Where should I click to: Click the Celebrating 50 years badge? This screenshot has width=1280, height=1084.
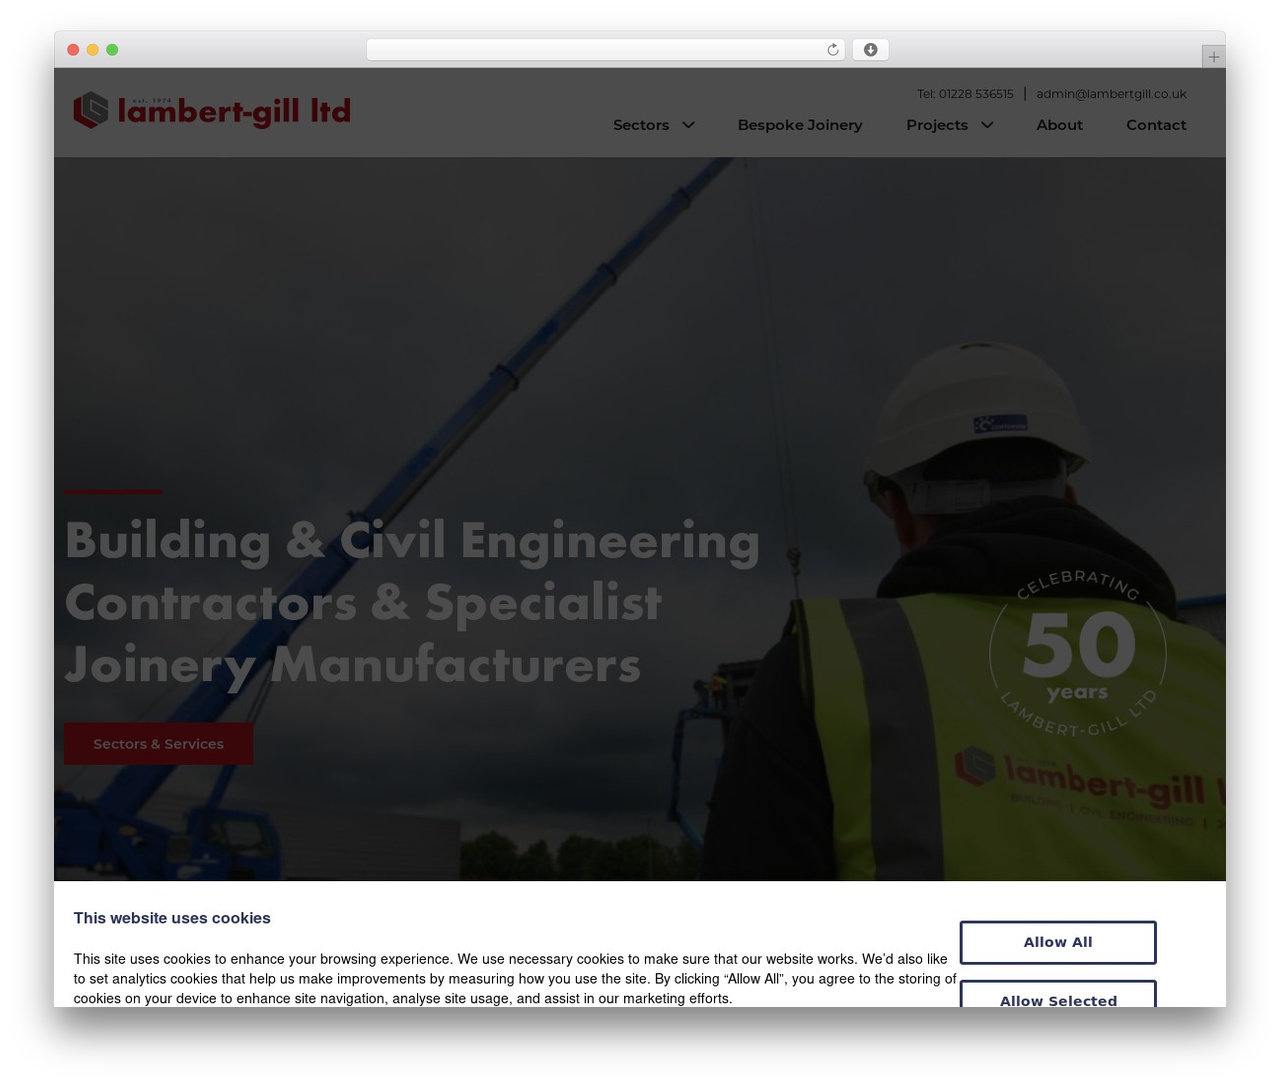1078,654
